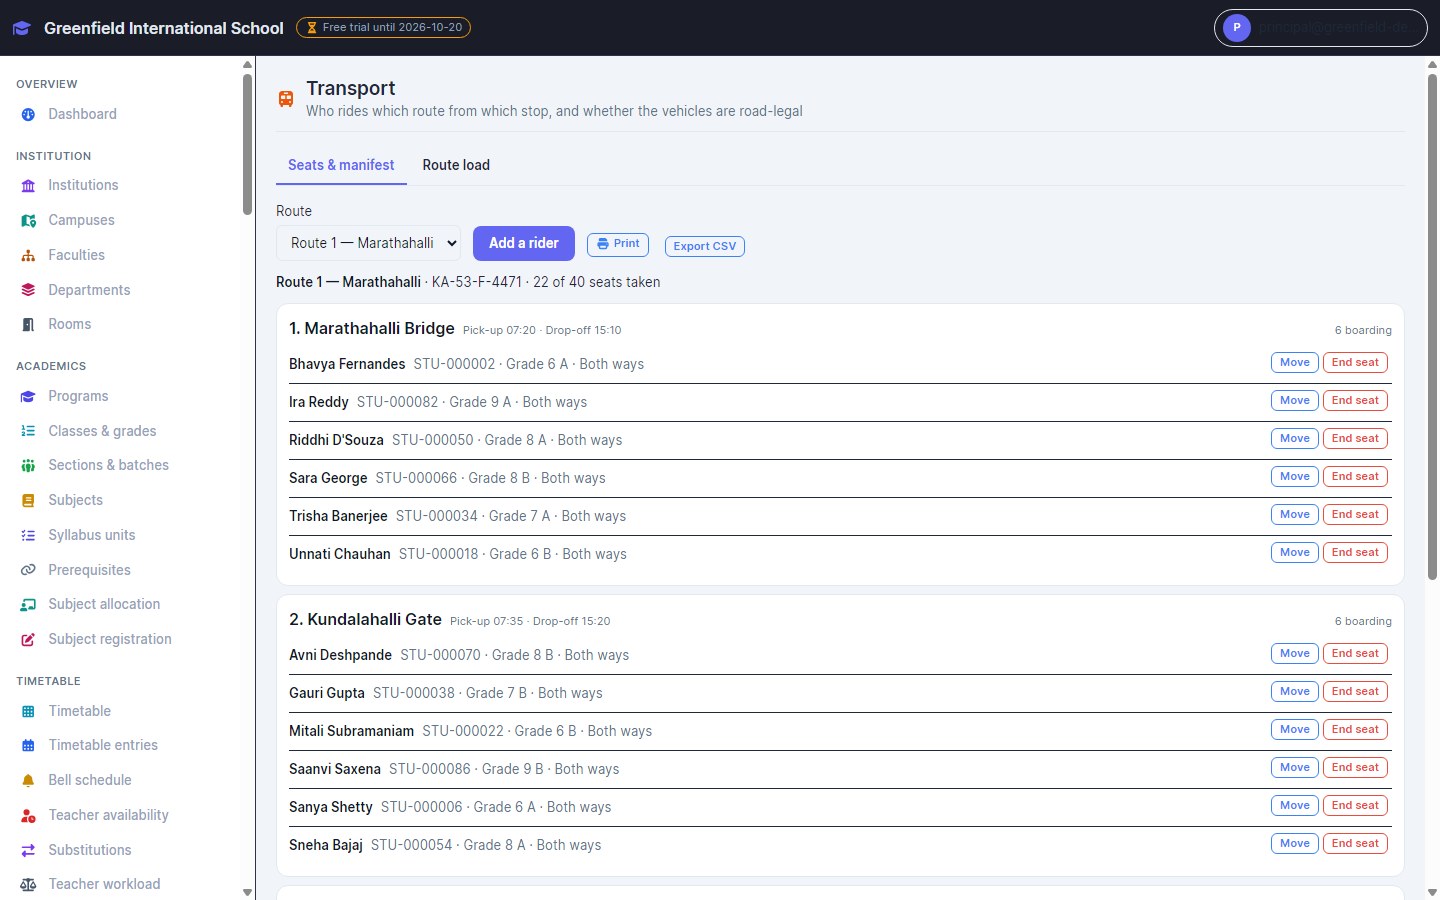Click the Teacher availability person icon
This screenshot has width=1440, height=900.
click(28, 816)
